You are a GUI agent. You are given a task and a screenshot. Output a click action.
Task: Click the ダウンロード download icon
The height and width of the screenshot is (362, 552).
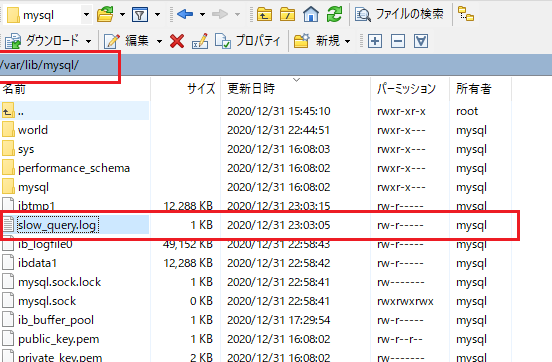[x=13, y=41]
